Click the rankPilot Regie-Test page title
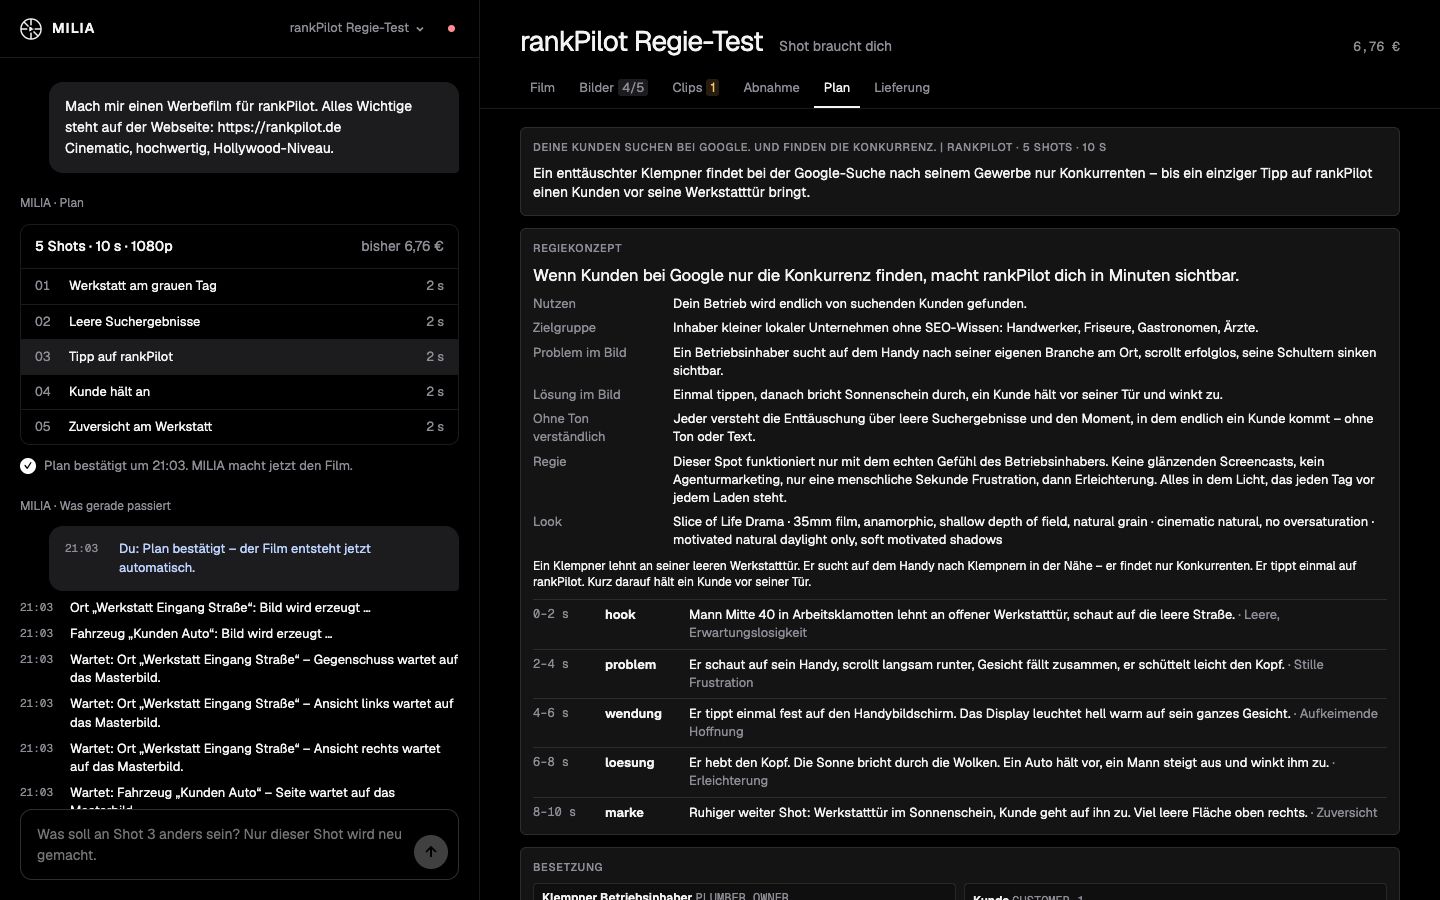The height and width of the screenshot is (900, 1440). (x=641, y=42)
